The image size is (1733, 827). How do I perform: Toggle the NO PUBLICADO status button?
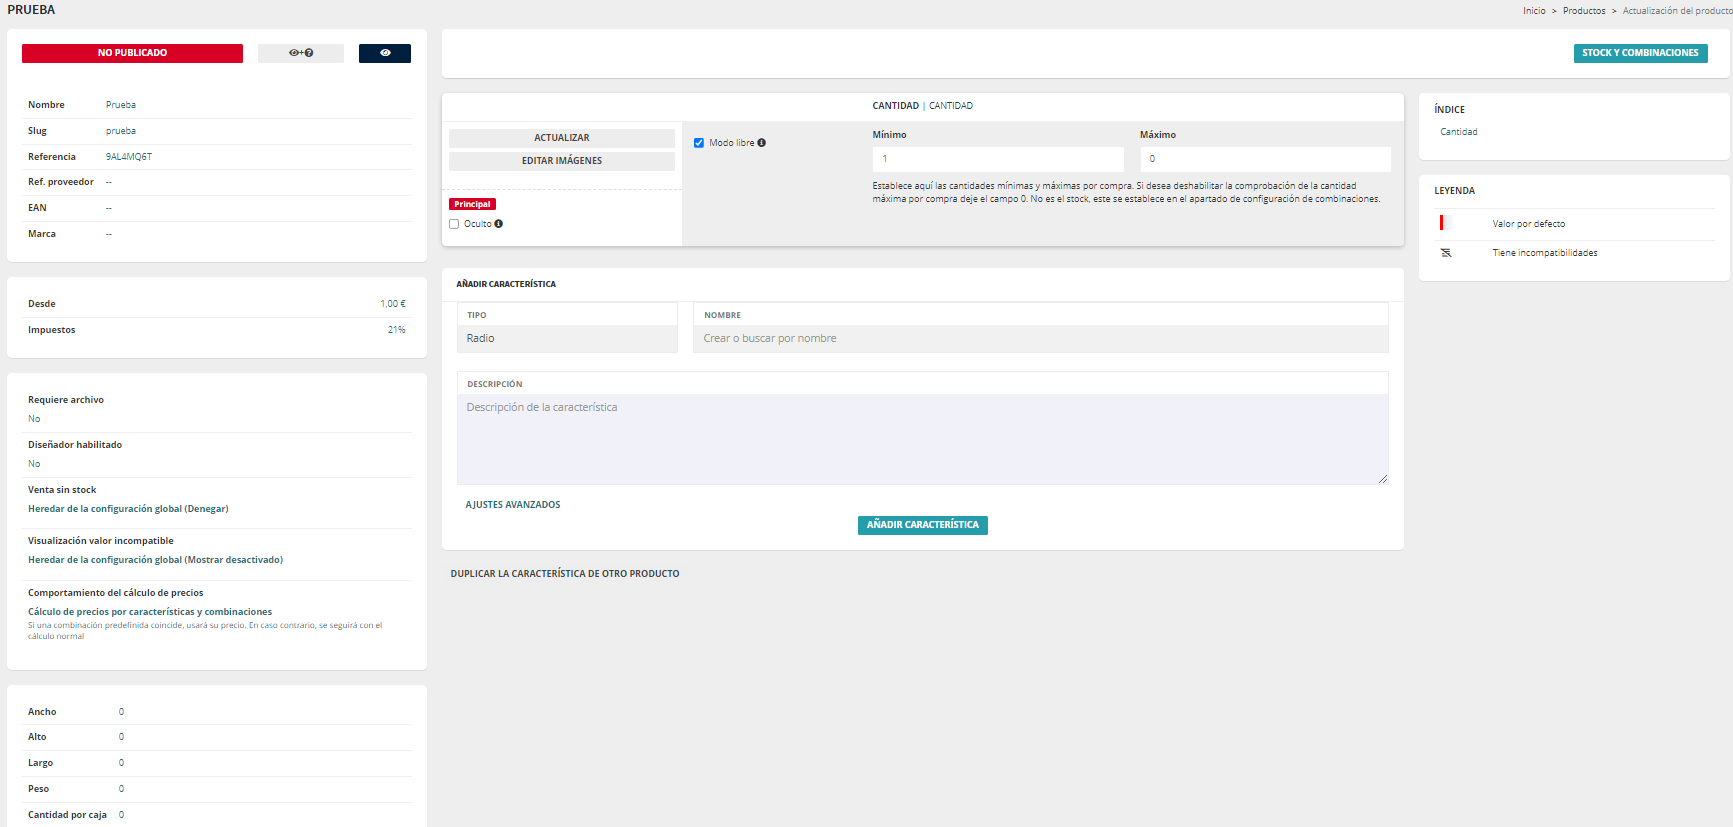click(132, 53)
